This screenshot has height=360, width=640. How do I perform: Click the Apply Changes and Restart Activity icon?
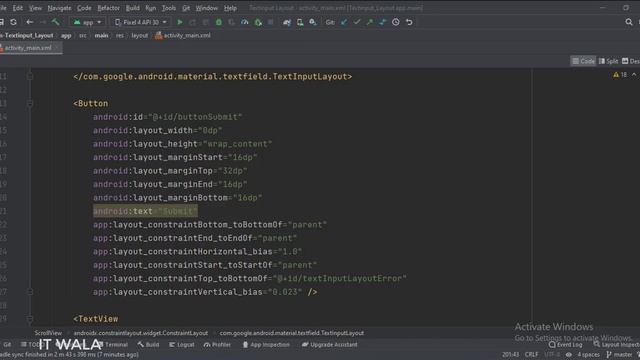[192, 22]
